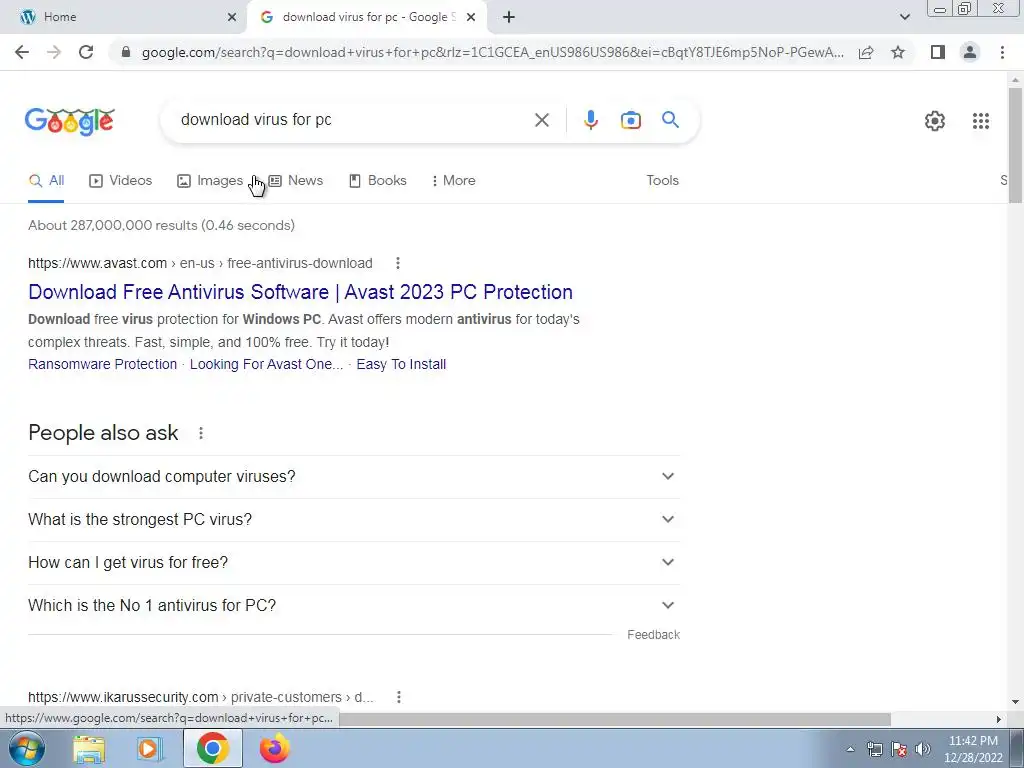1024x768 pixels.
Task: Open the Chrome profile avatar
Action: [970, 52]
